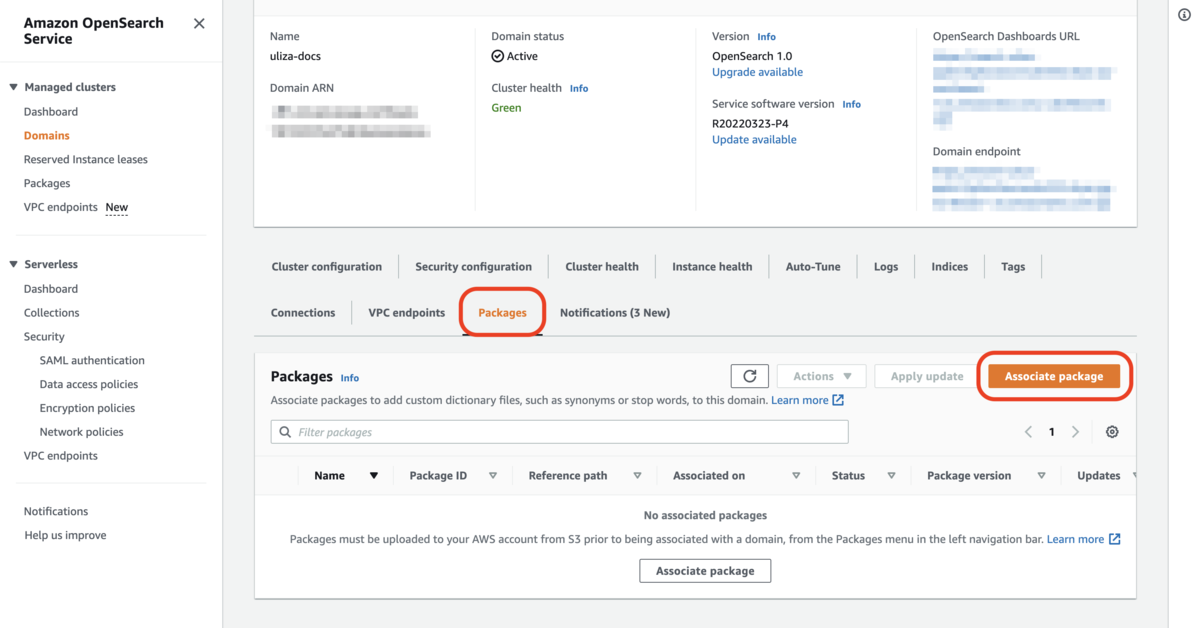The width and height of the screenshot is (1200, 628).
Task: Open Security under Serverless
Action: coord(44,337)
